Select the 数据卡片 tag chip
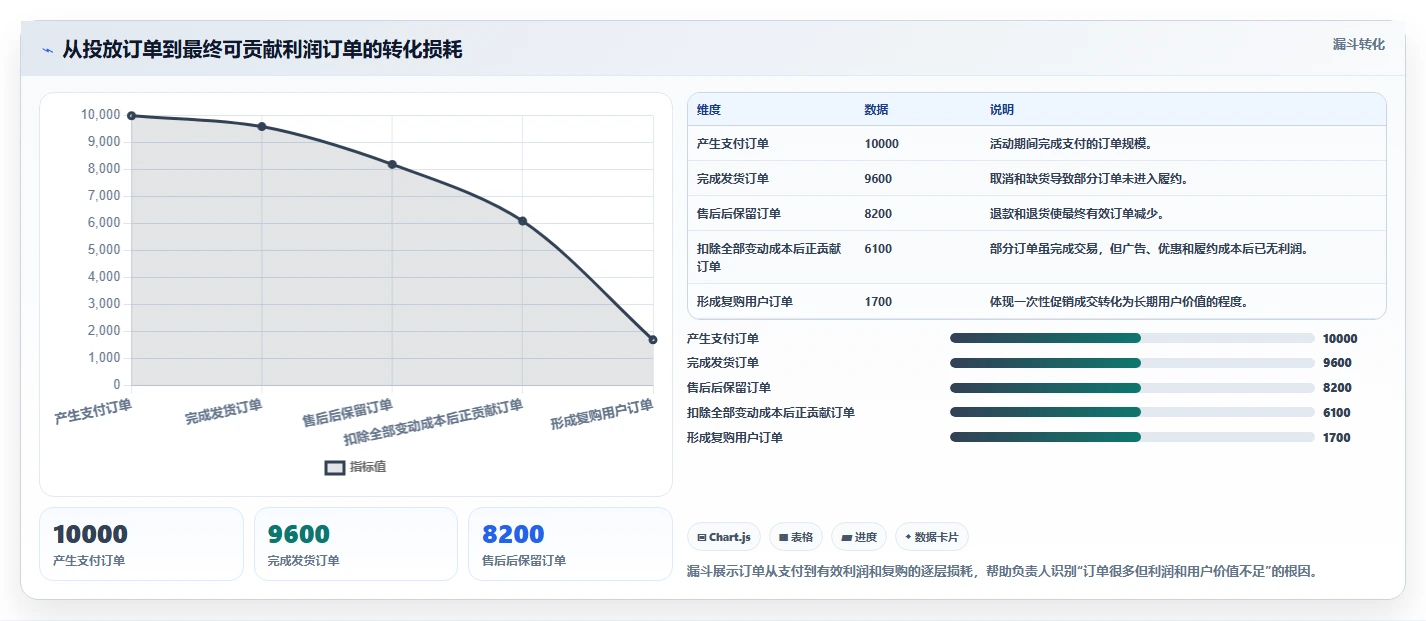This screenshot has width=1426, height=621. (931, 537)
